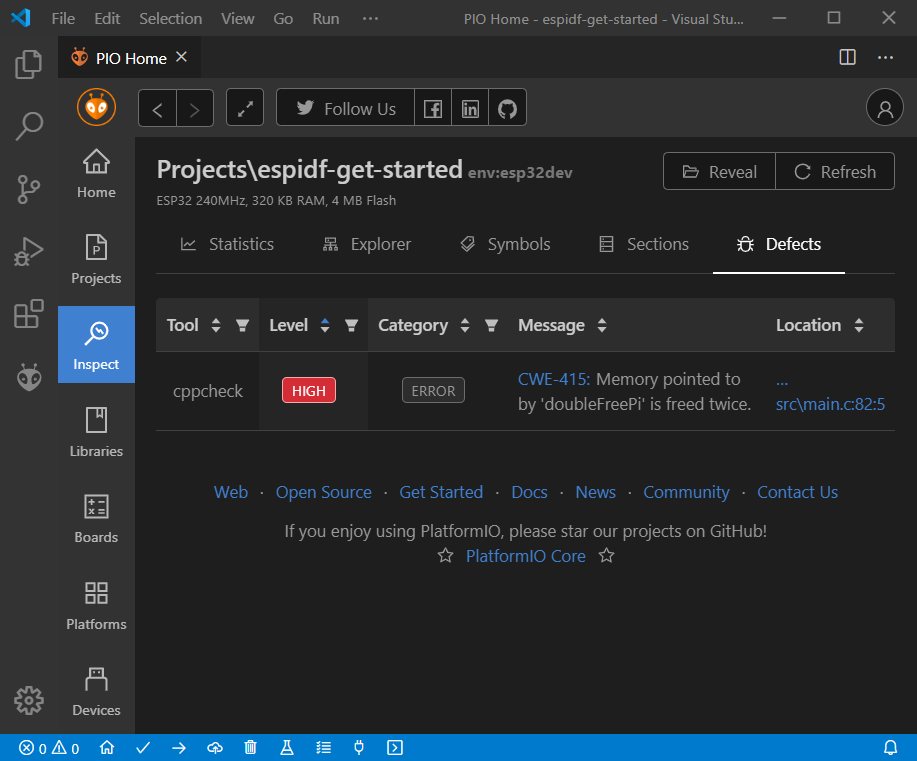Sort the table by Level column

pos(325,325)
